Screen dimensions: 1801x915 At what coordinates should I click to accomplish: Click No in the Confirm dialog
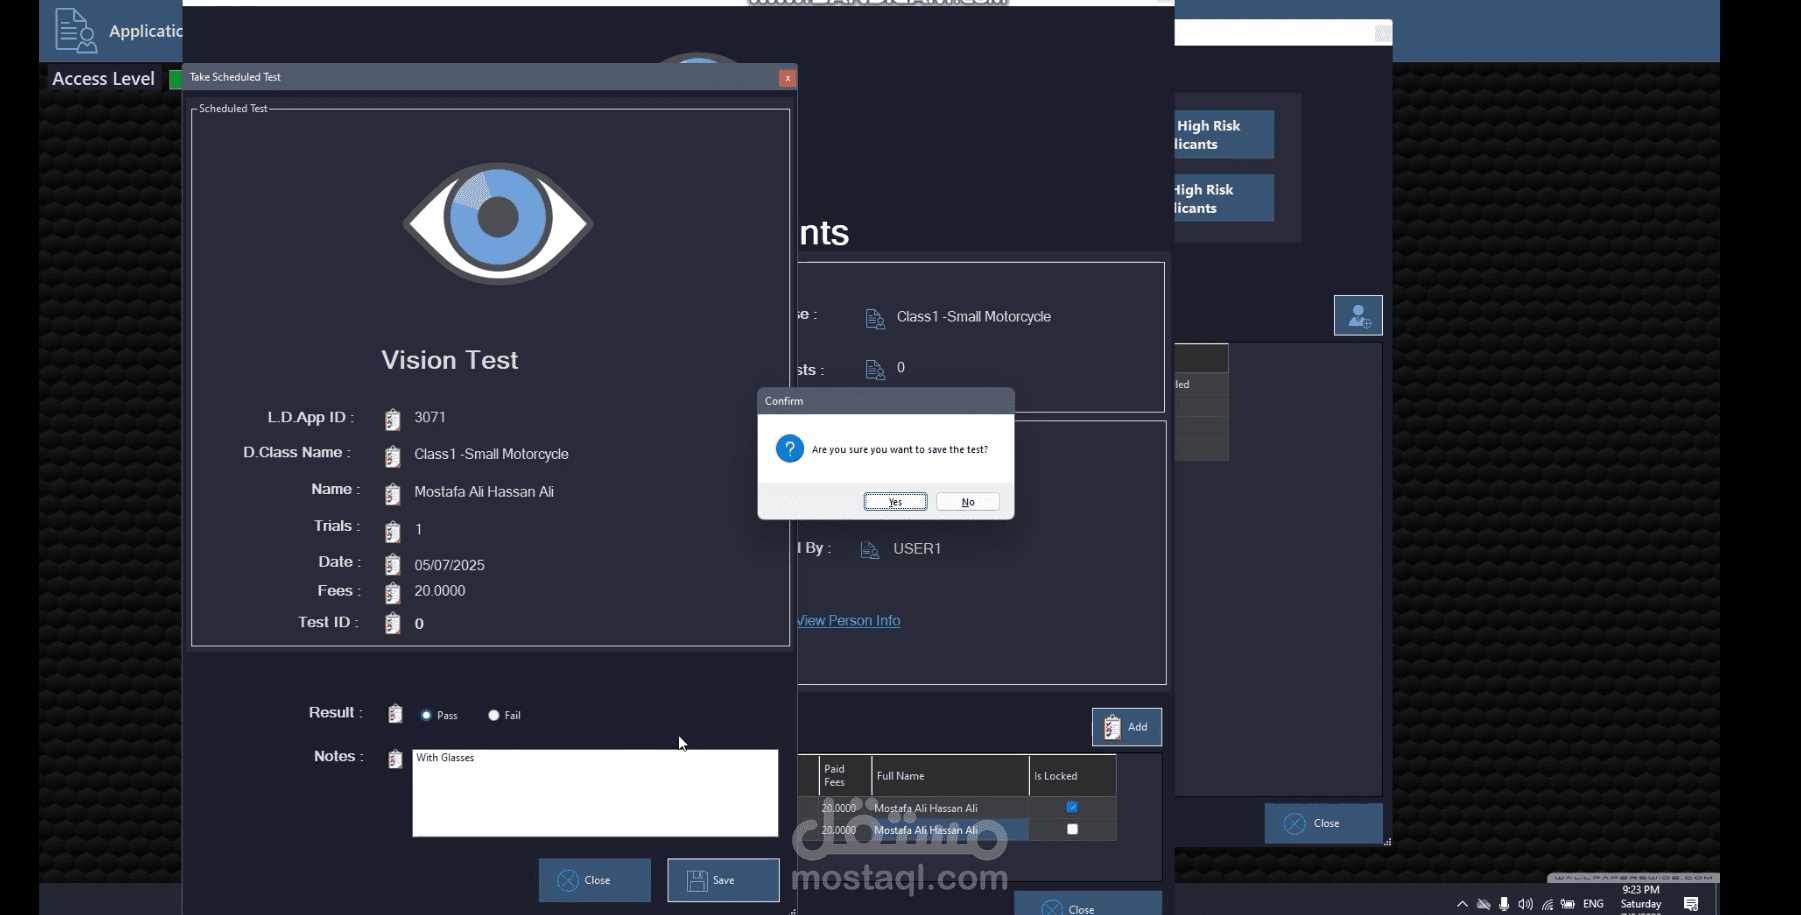click(967, 502)
